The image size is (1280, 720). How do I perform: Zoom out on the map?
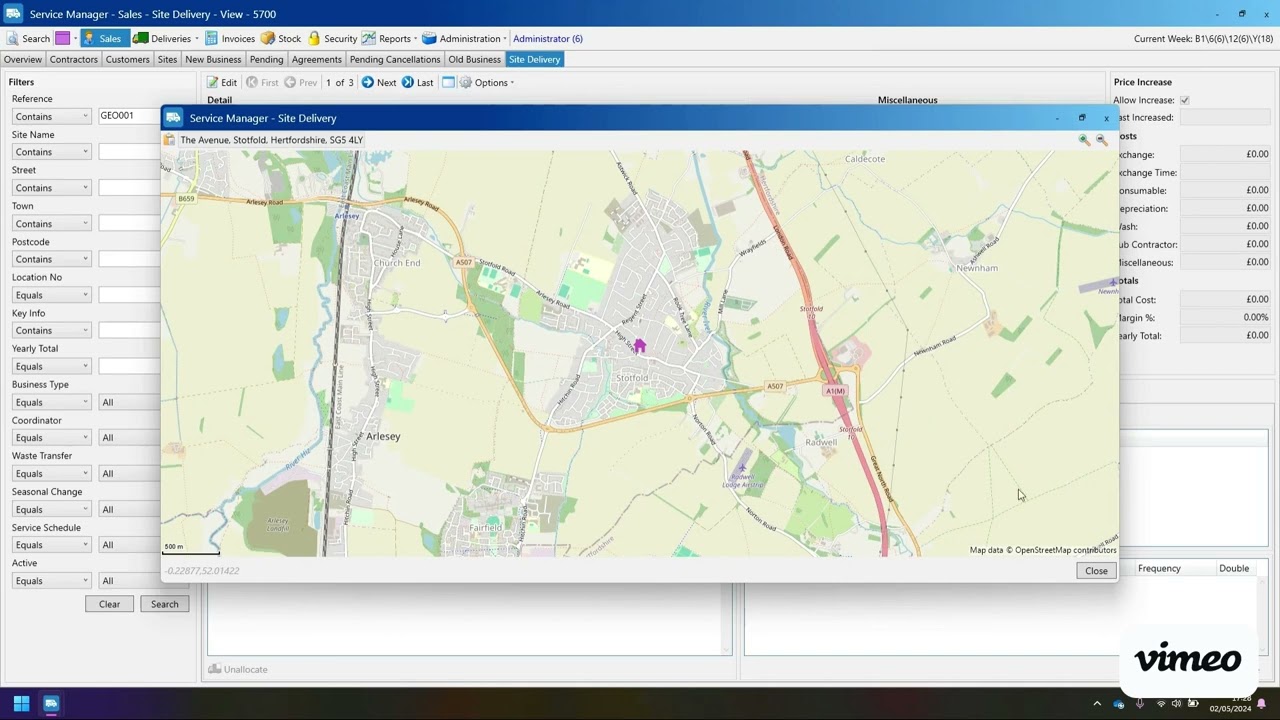[1102, 140]
